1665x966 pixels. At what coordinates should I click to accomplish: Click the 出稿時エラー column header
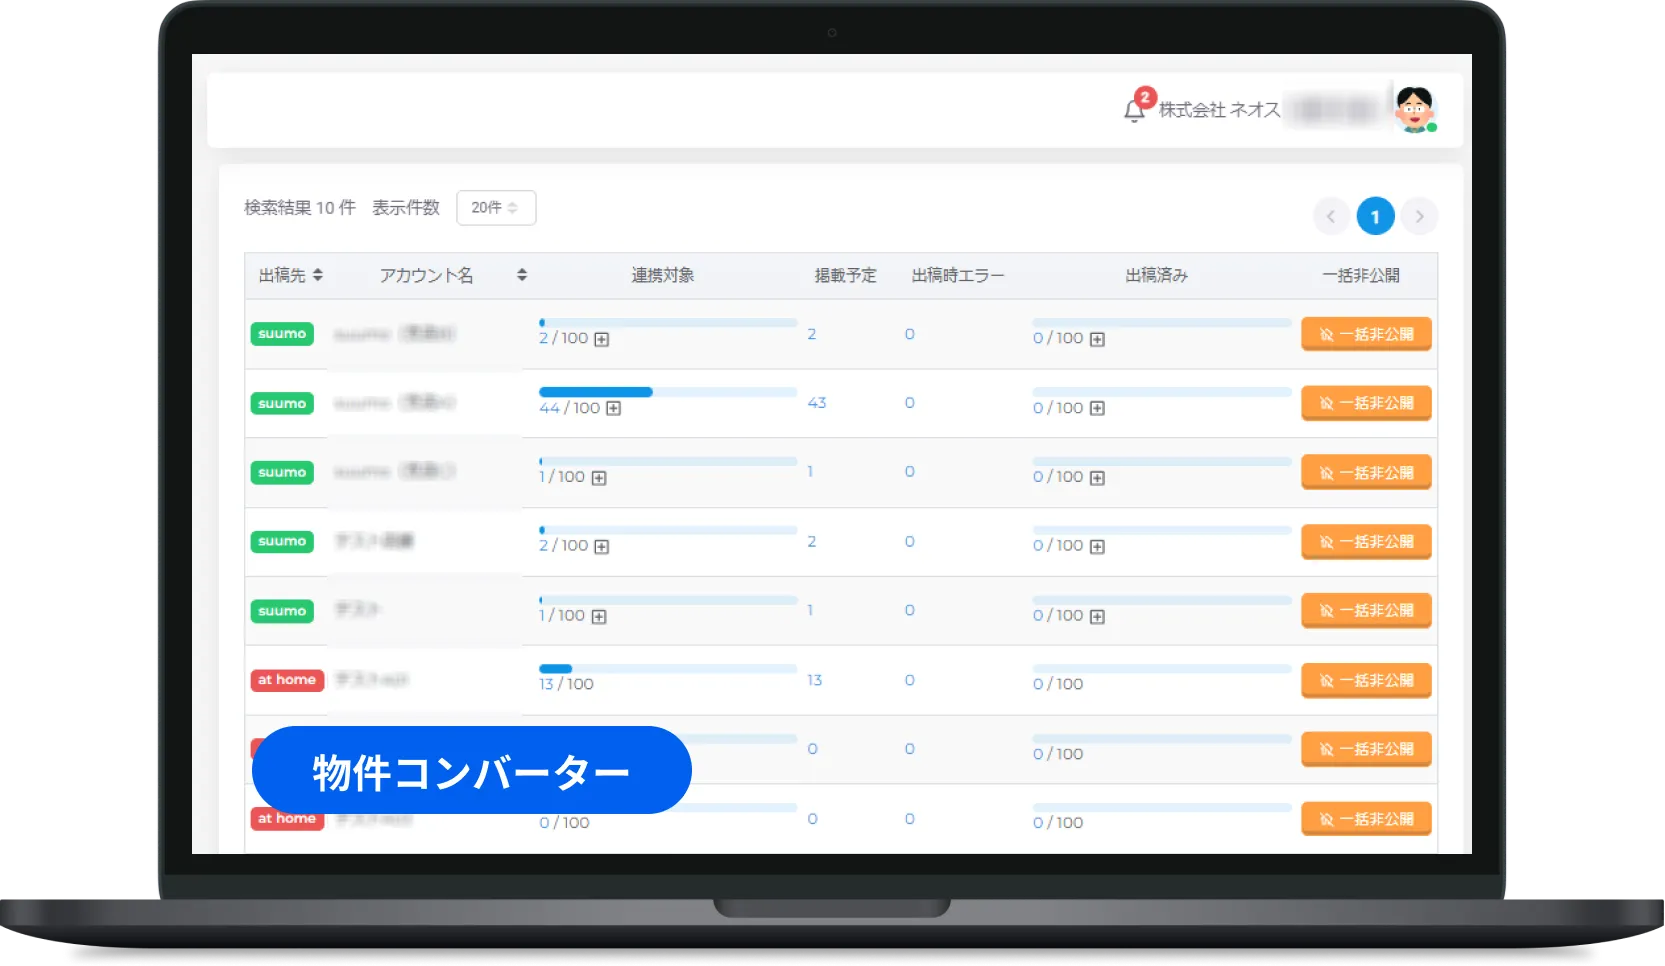point(958,275)
